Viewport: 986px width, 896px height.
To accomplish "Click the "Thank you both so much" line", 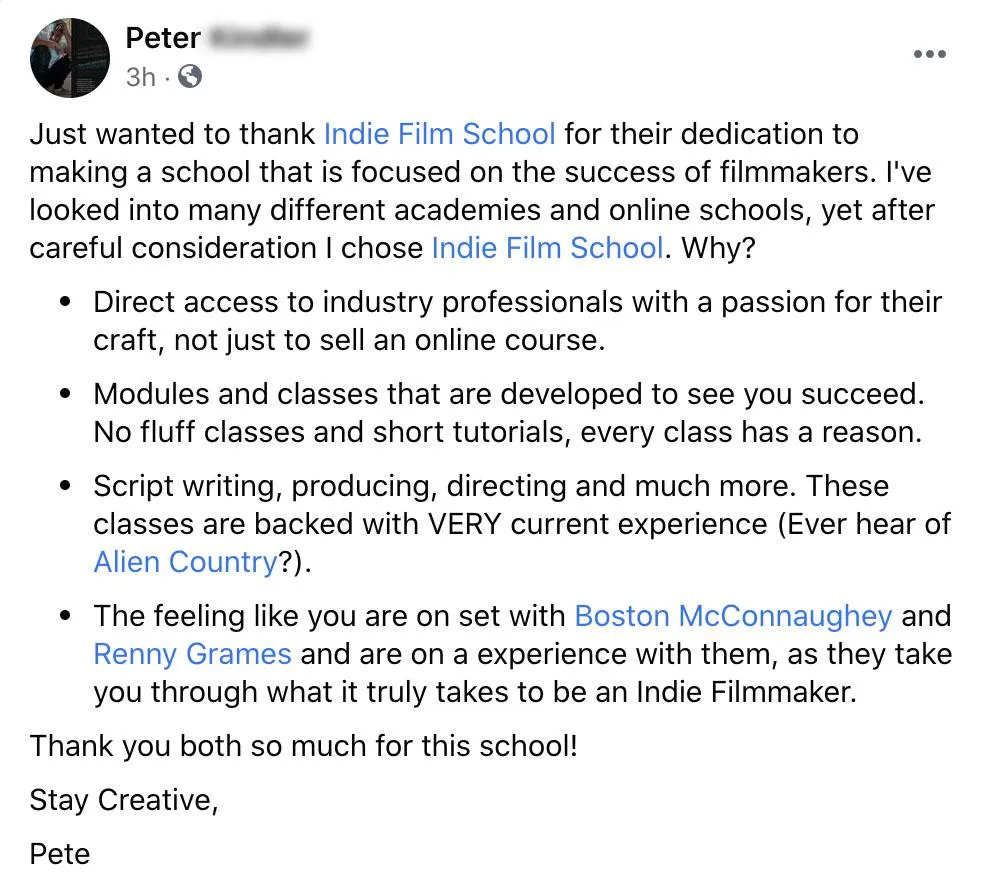I will pyautogui.click(x=304, y=746).
